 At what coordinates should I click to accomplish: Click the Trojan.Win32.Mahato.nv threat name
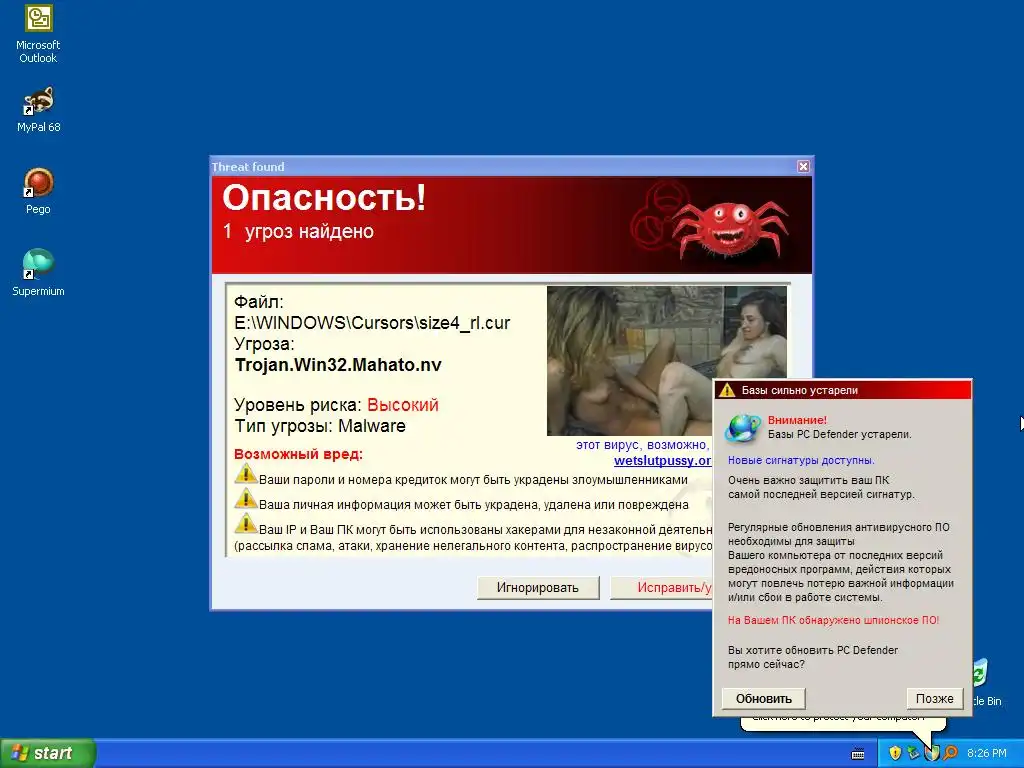click(x=338, y=364)
